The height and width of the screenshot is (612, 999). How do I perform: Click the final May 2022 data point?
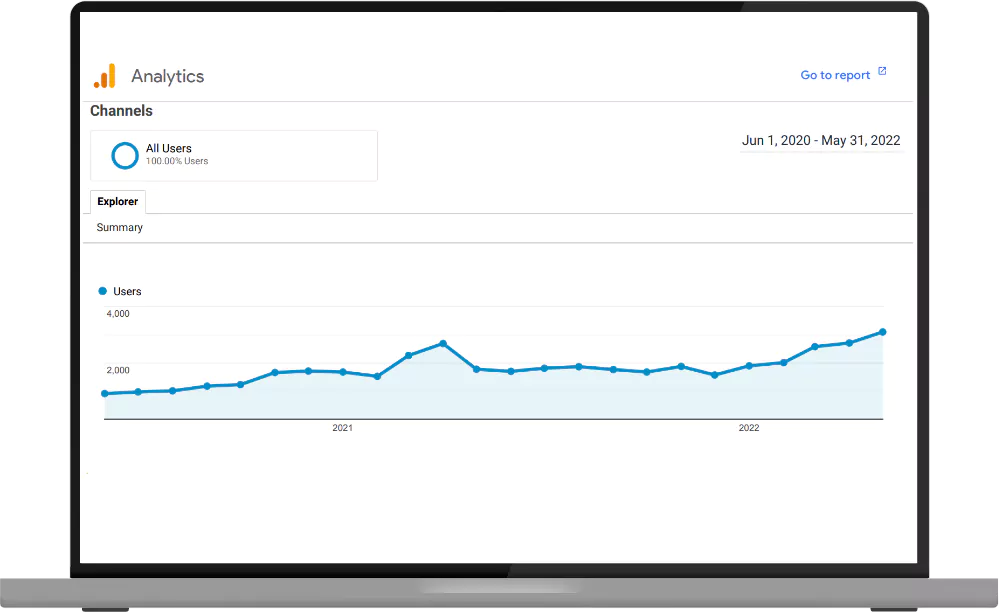click(882, 330)
